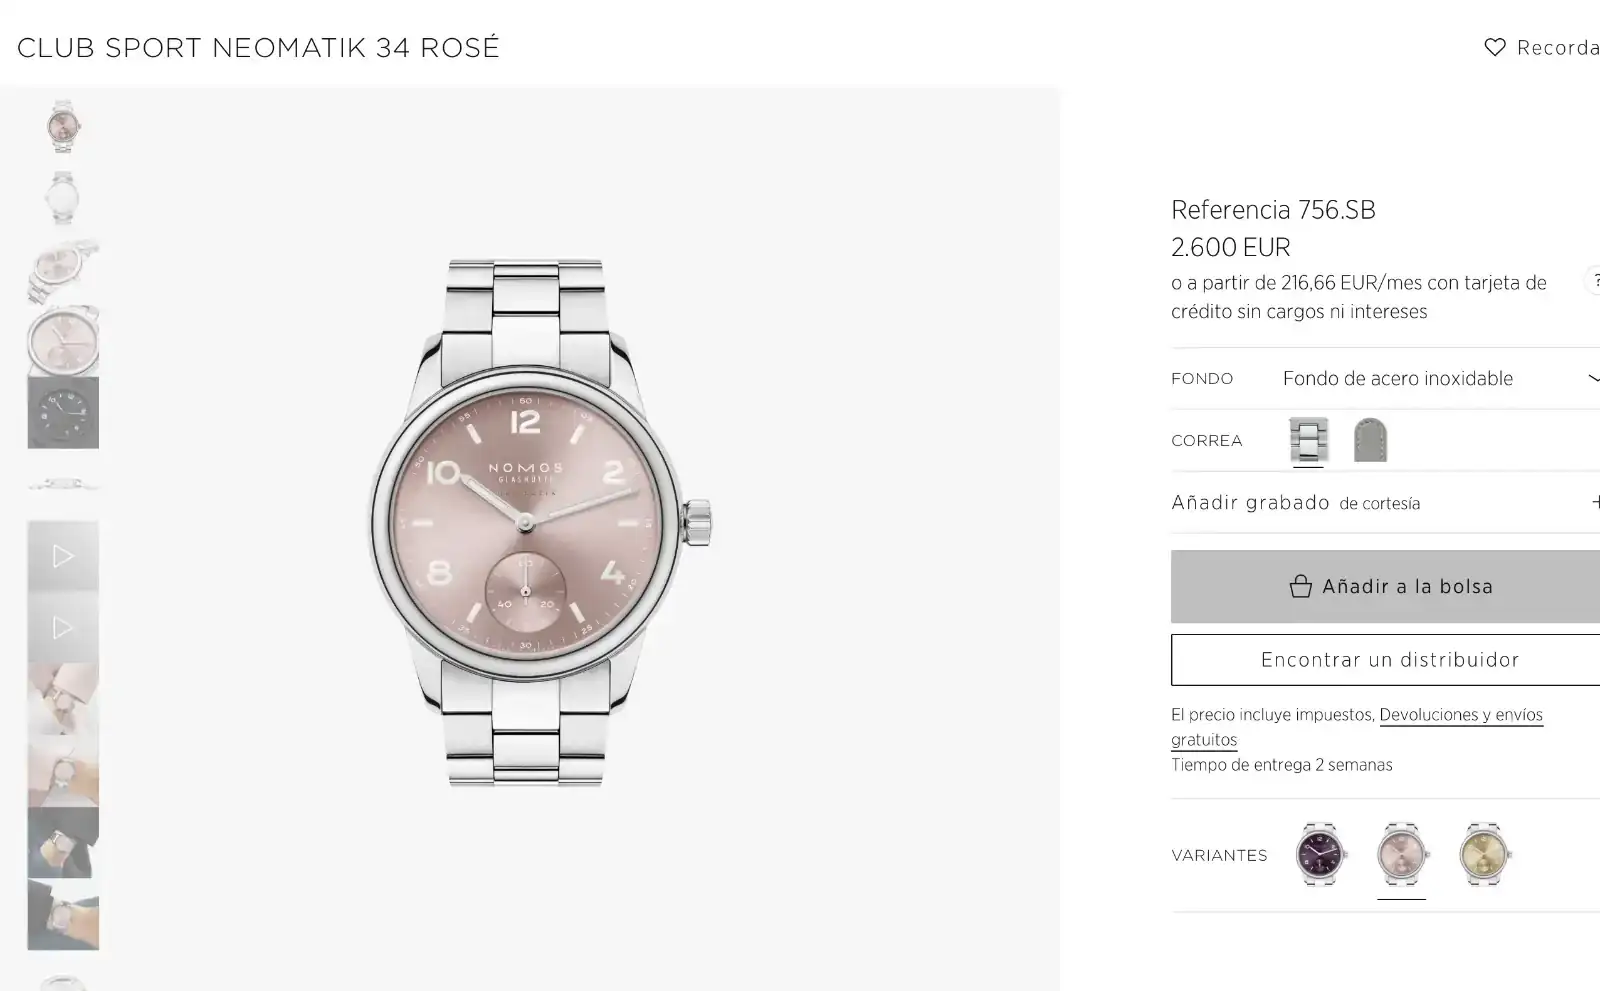Click the financing help question mark icon
Viewport: 1600px width, 991px height.
tap(1594, 281)
